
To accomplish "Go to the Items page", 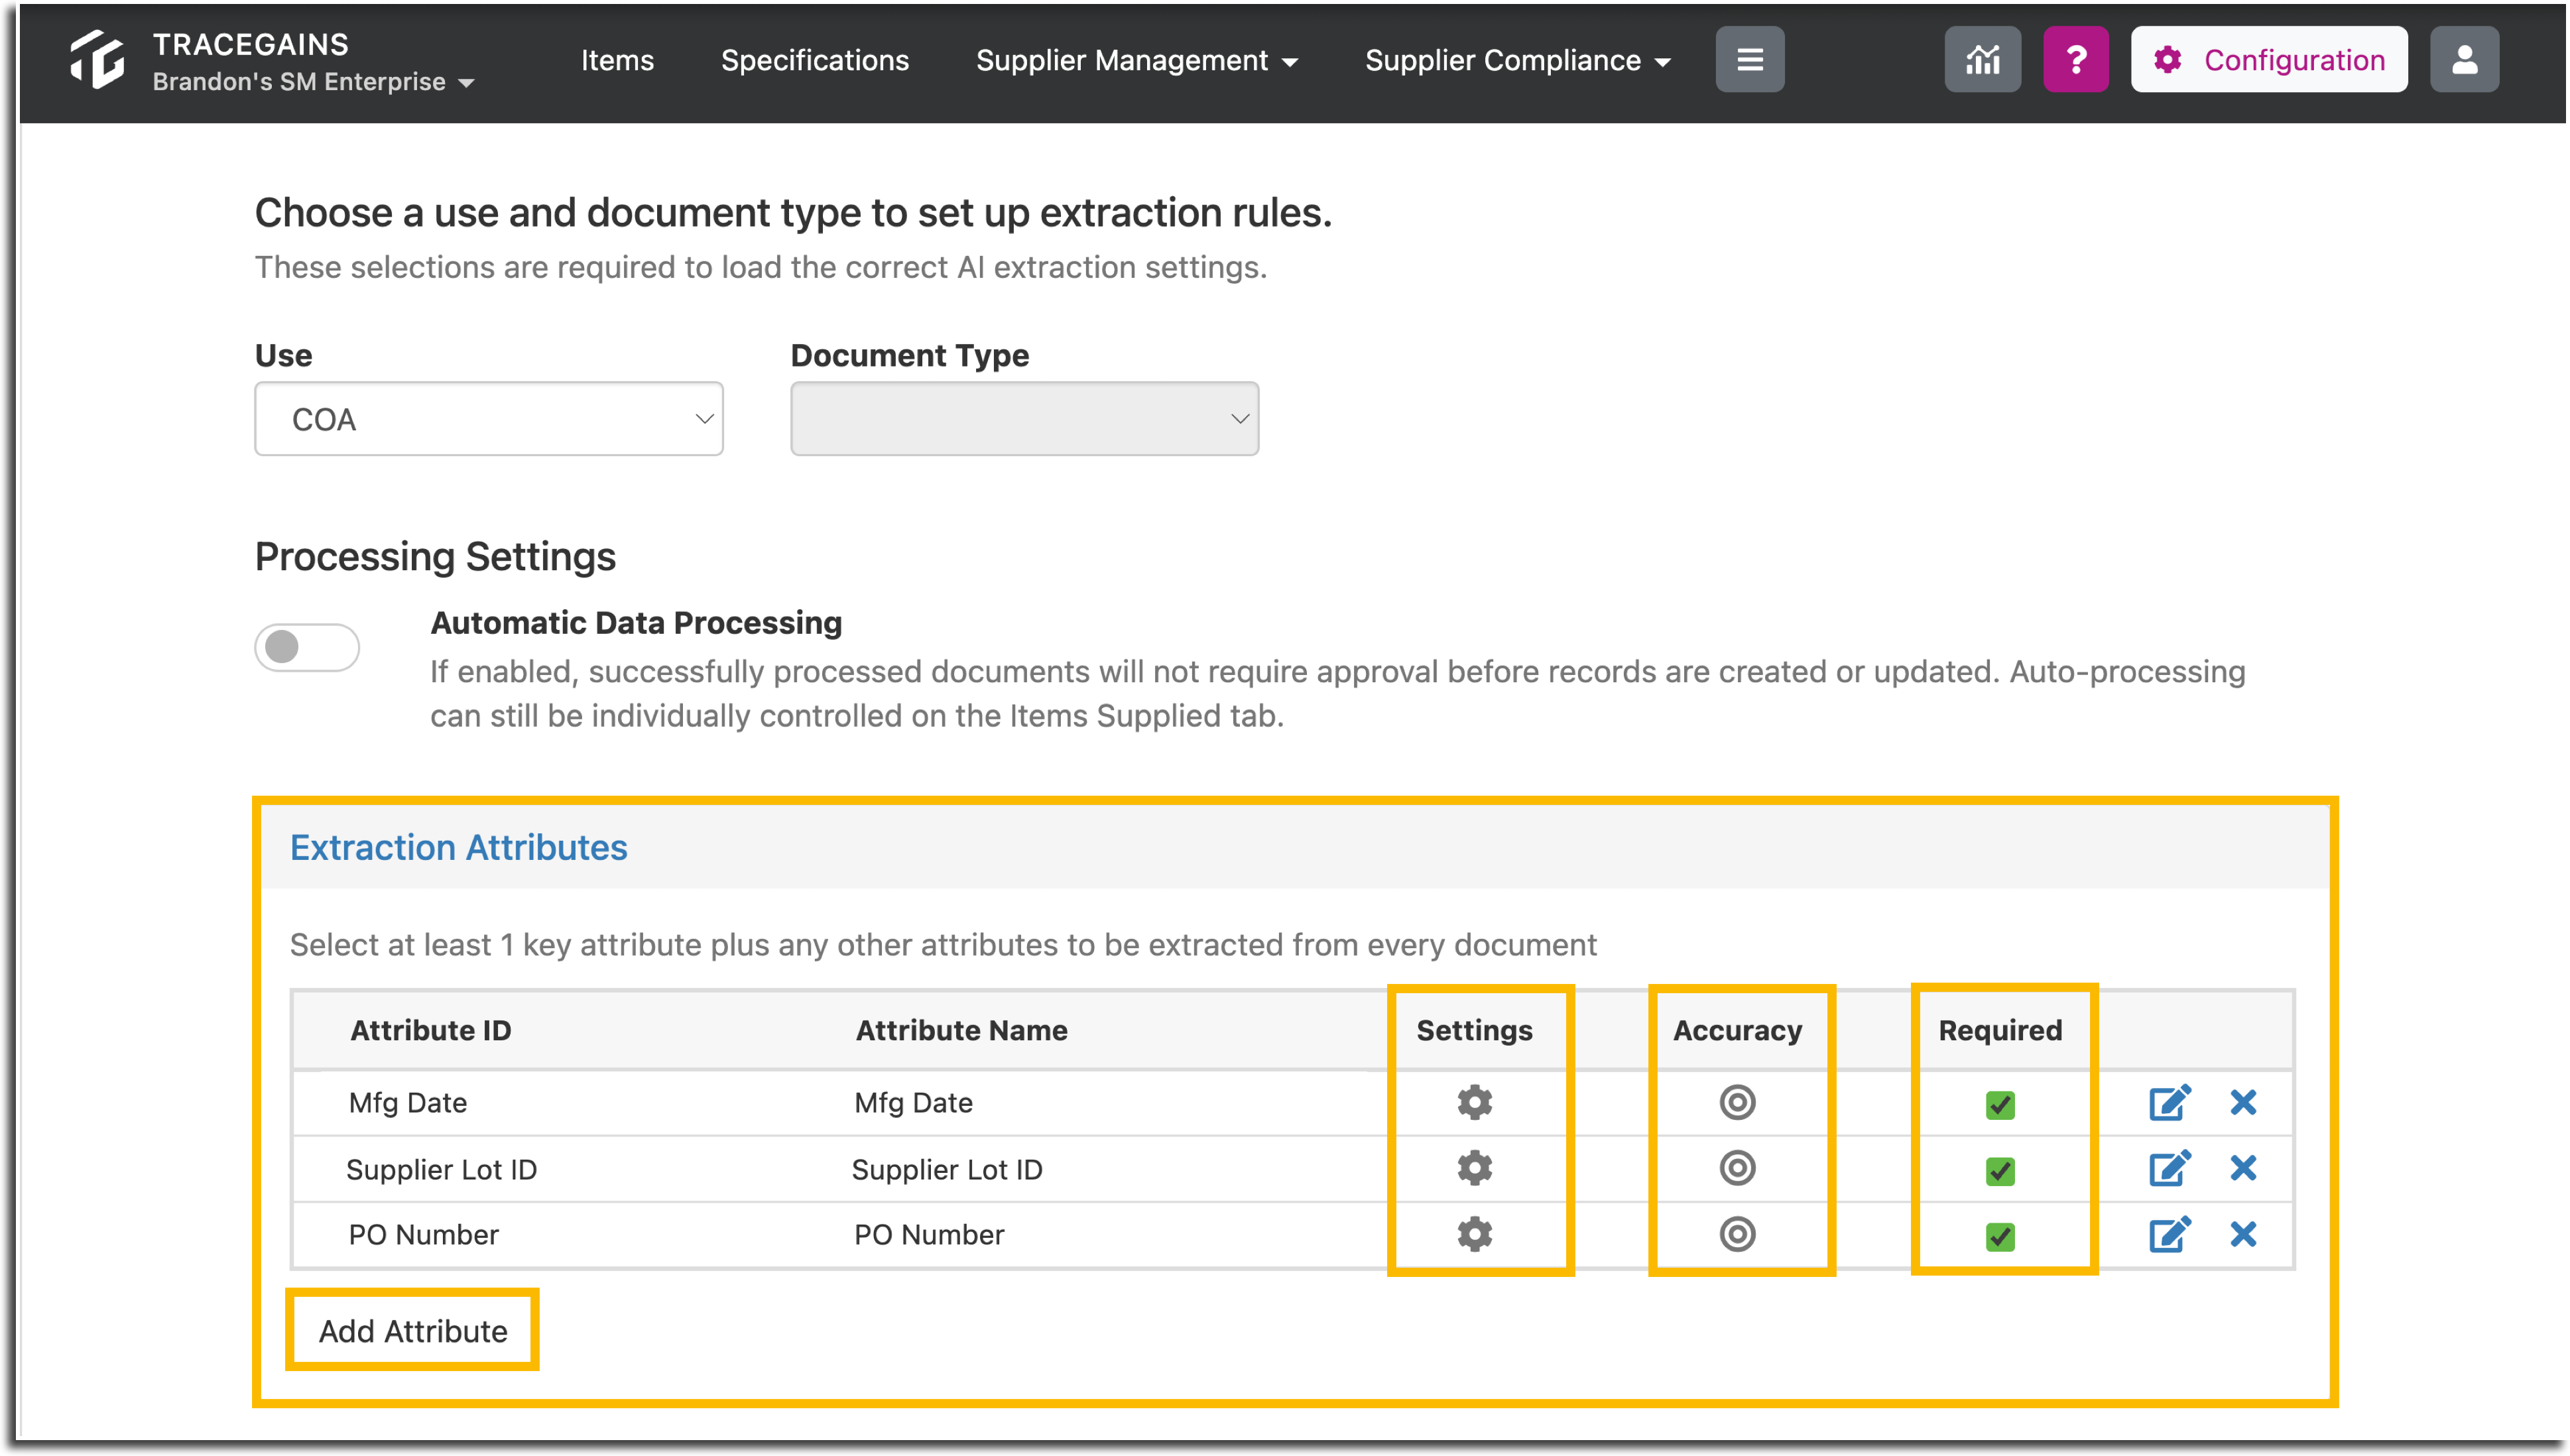I will [x=617, y=60].
